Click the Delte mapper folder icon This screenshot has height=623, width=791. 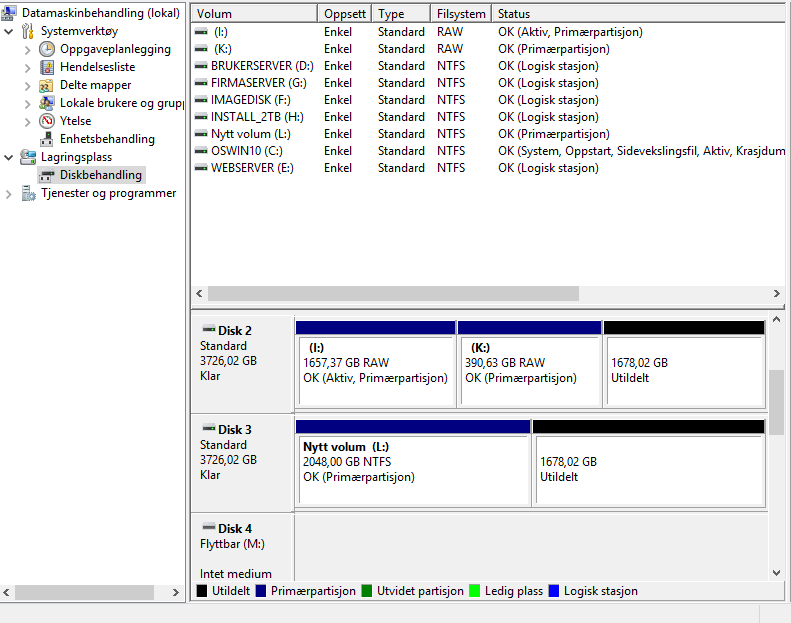tap(46, 85)
